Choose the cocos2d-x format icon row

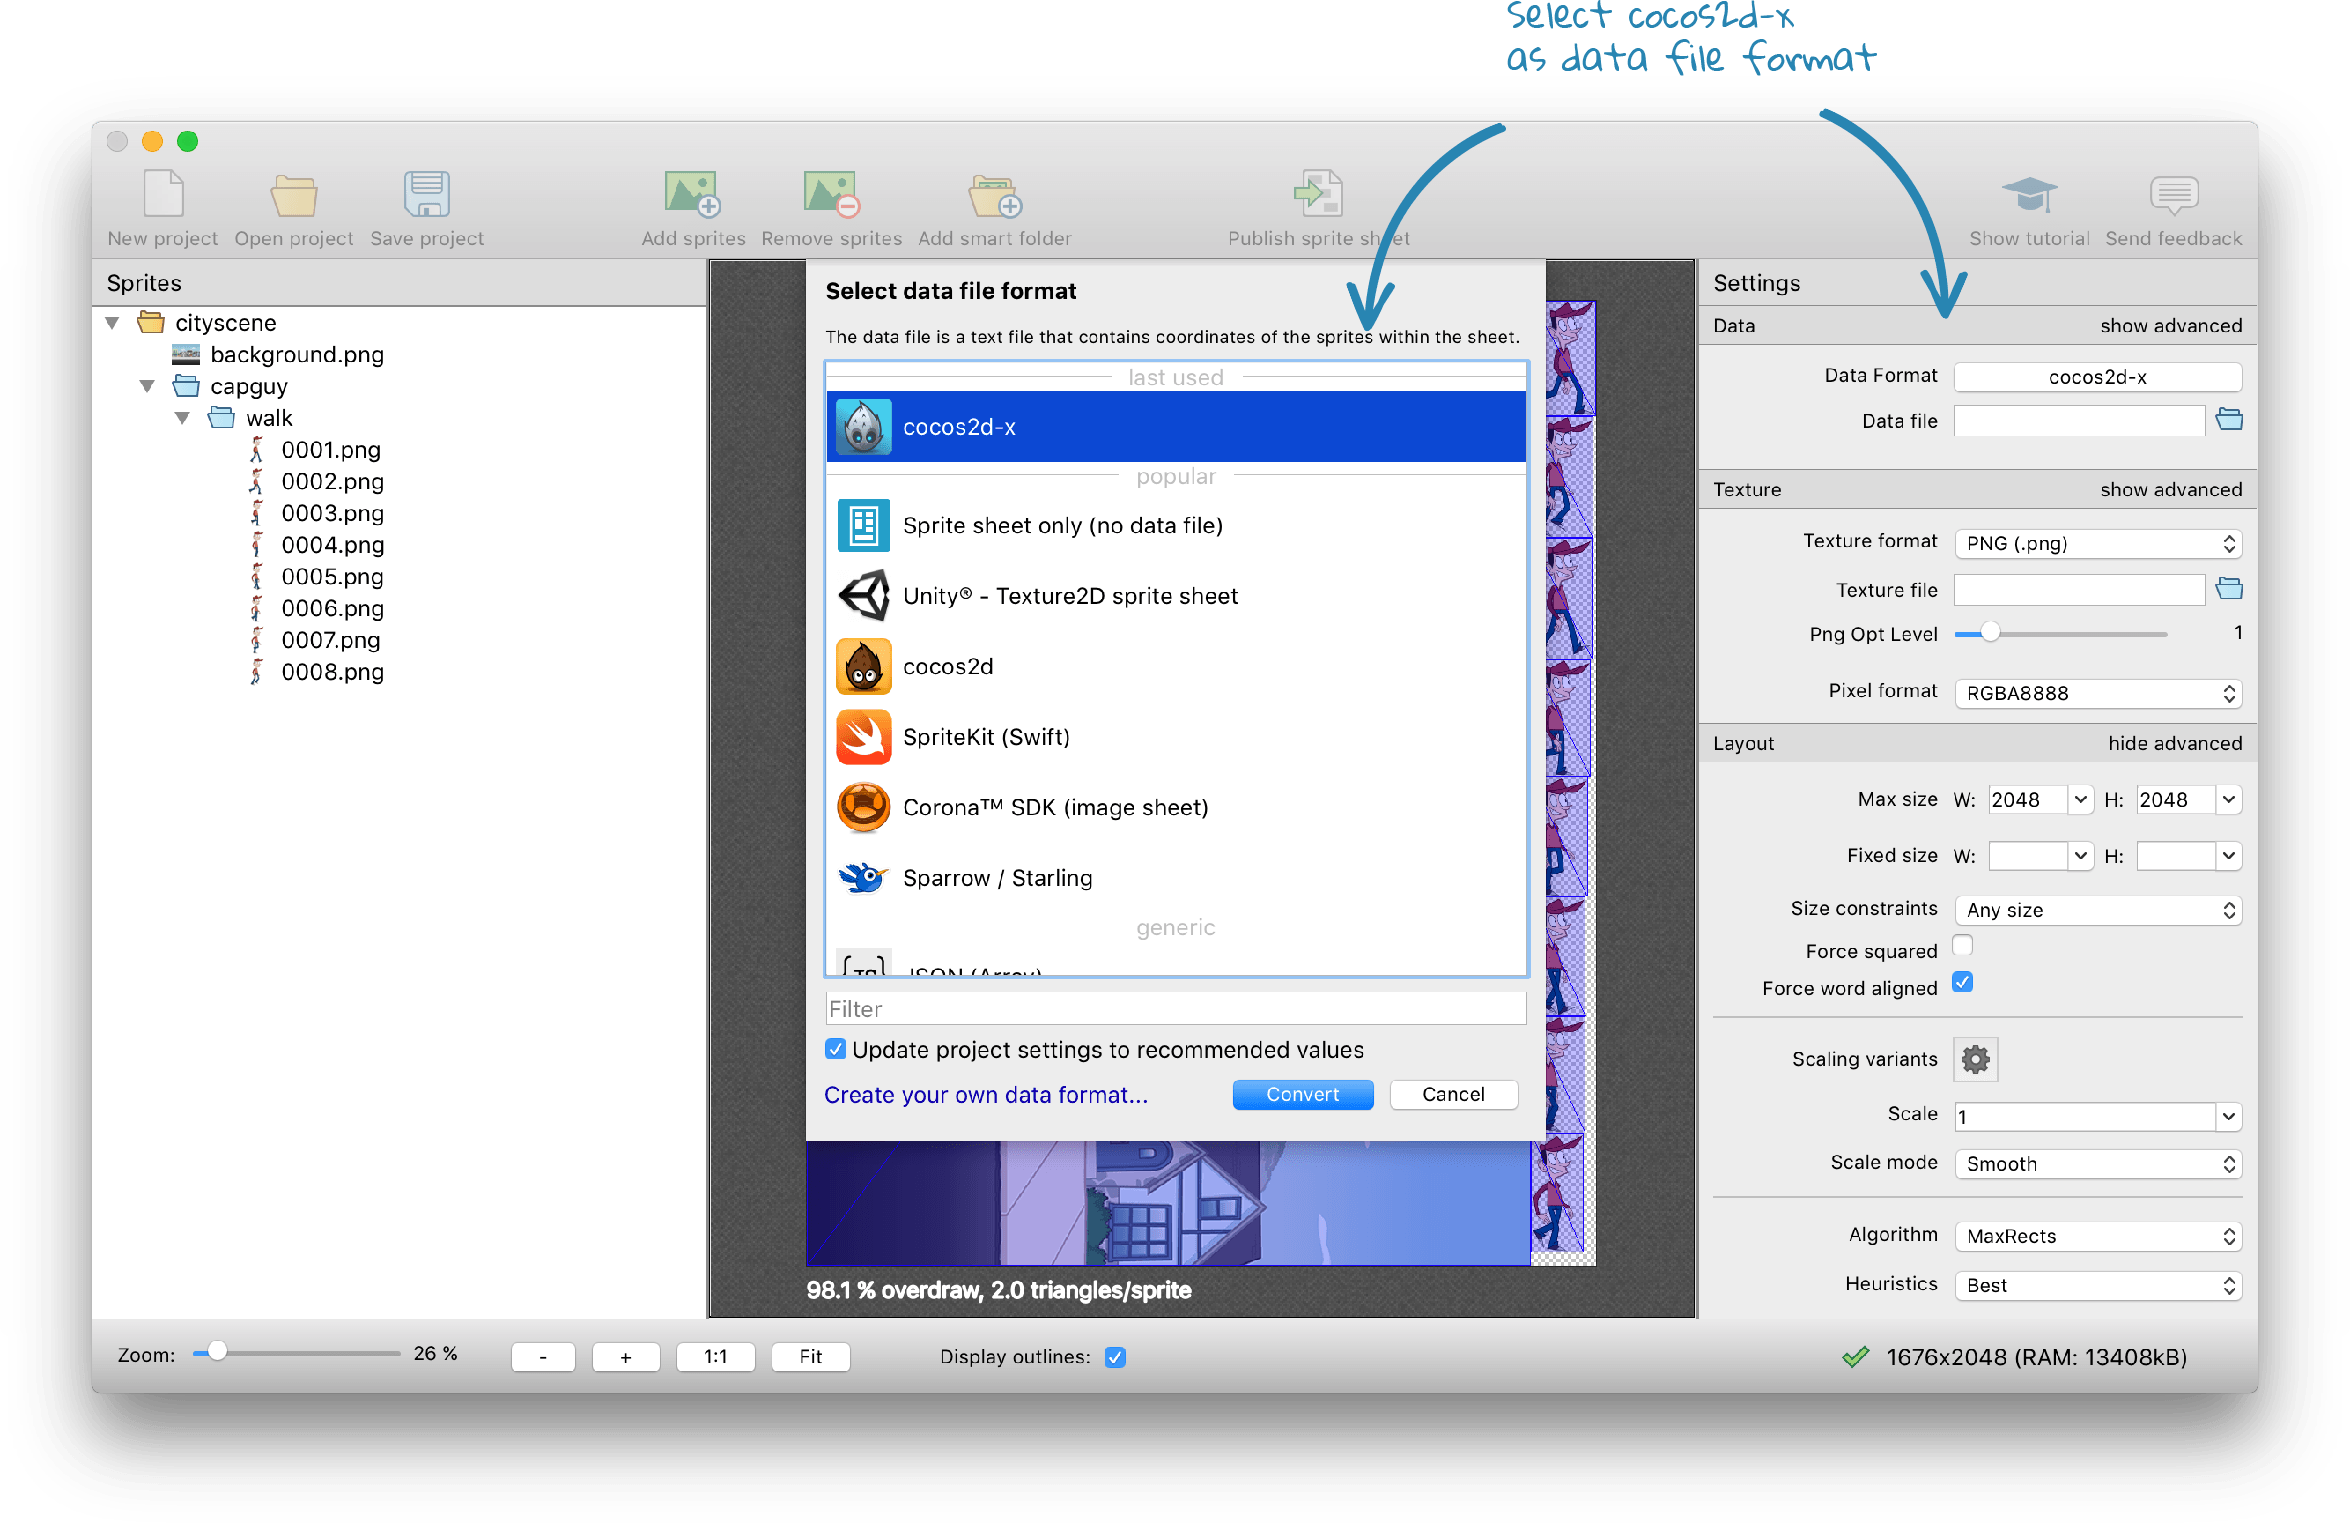1176,427
